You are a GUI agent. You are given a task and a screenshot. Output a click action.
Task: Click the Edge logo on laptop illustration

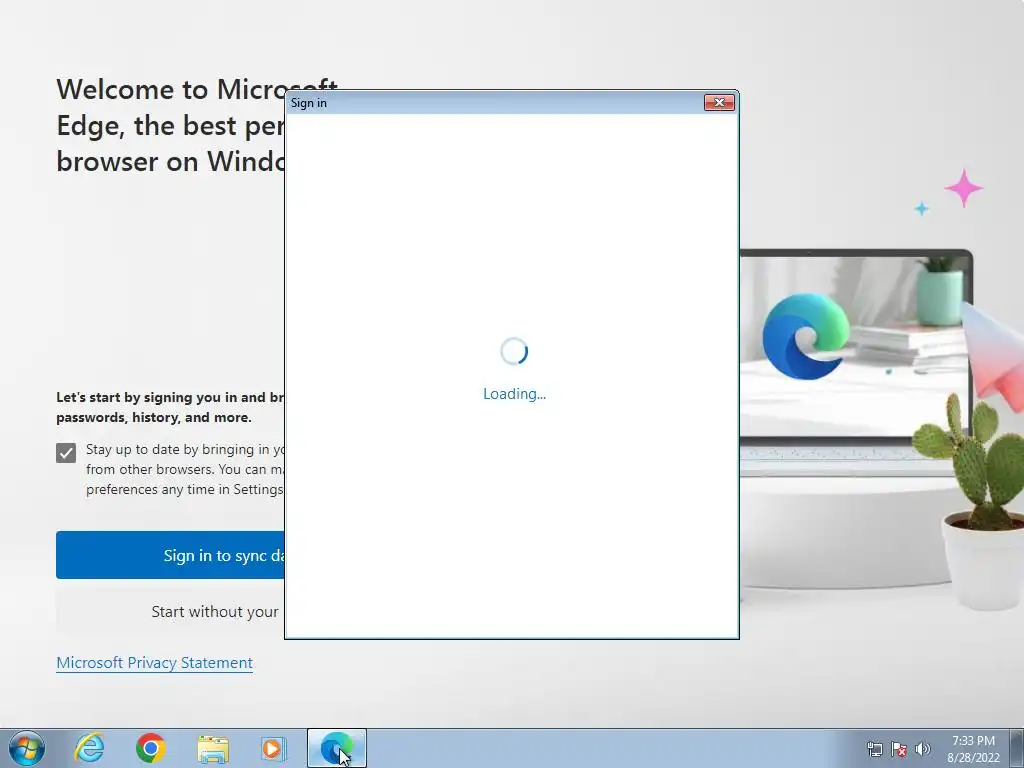click(805, 336)
